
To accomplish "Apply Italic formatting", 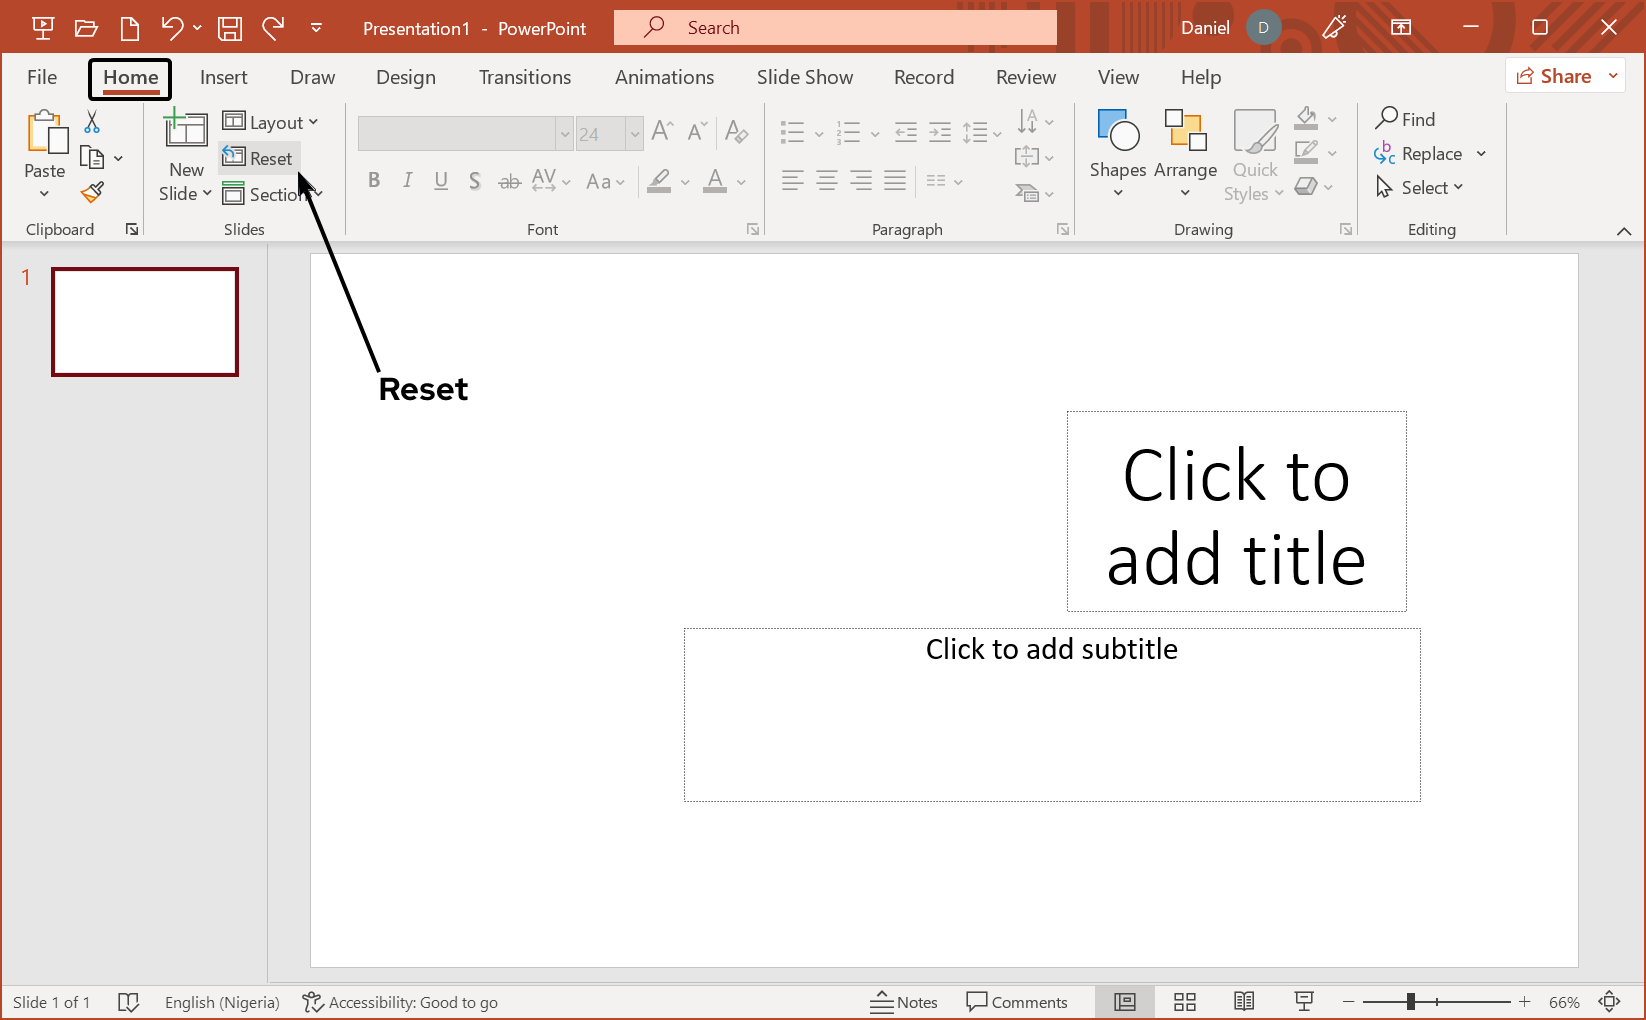I will point(407,180).
